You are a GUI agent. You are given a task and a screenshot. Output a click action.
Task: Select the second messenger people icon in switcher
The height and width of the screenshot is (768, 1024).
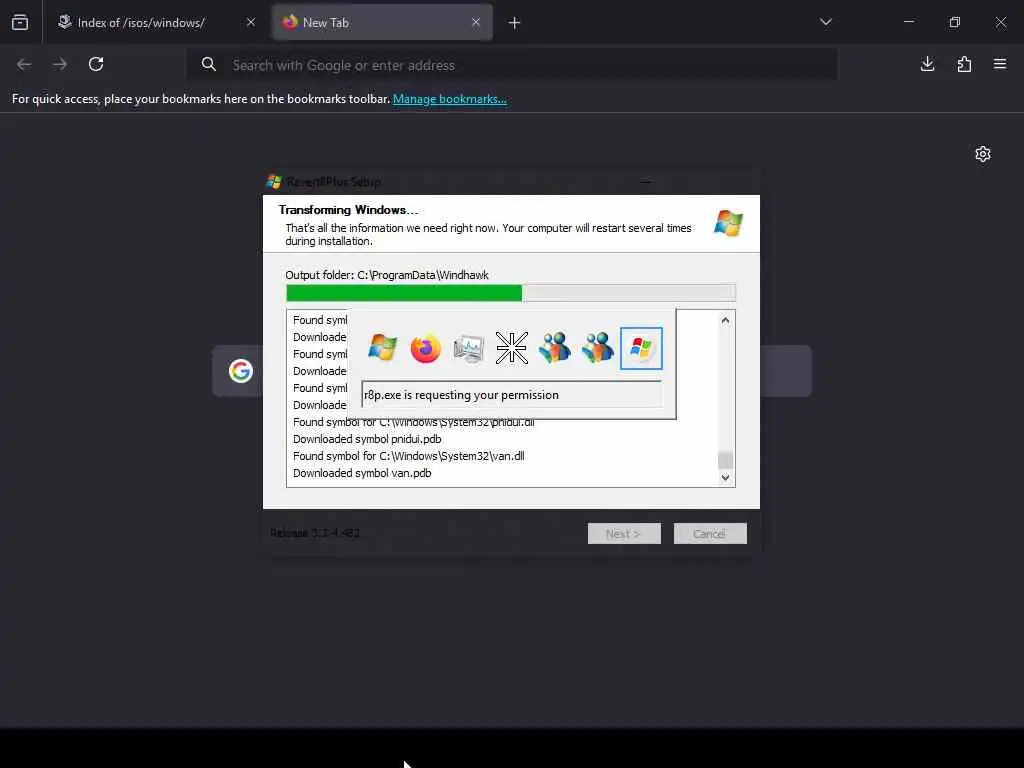[x=598, y=347]
